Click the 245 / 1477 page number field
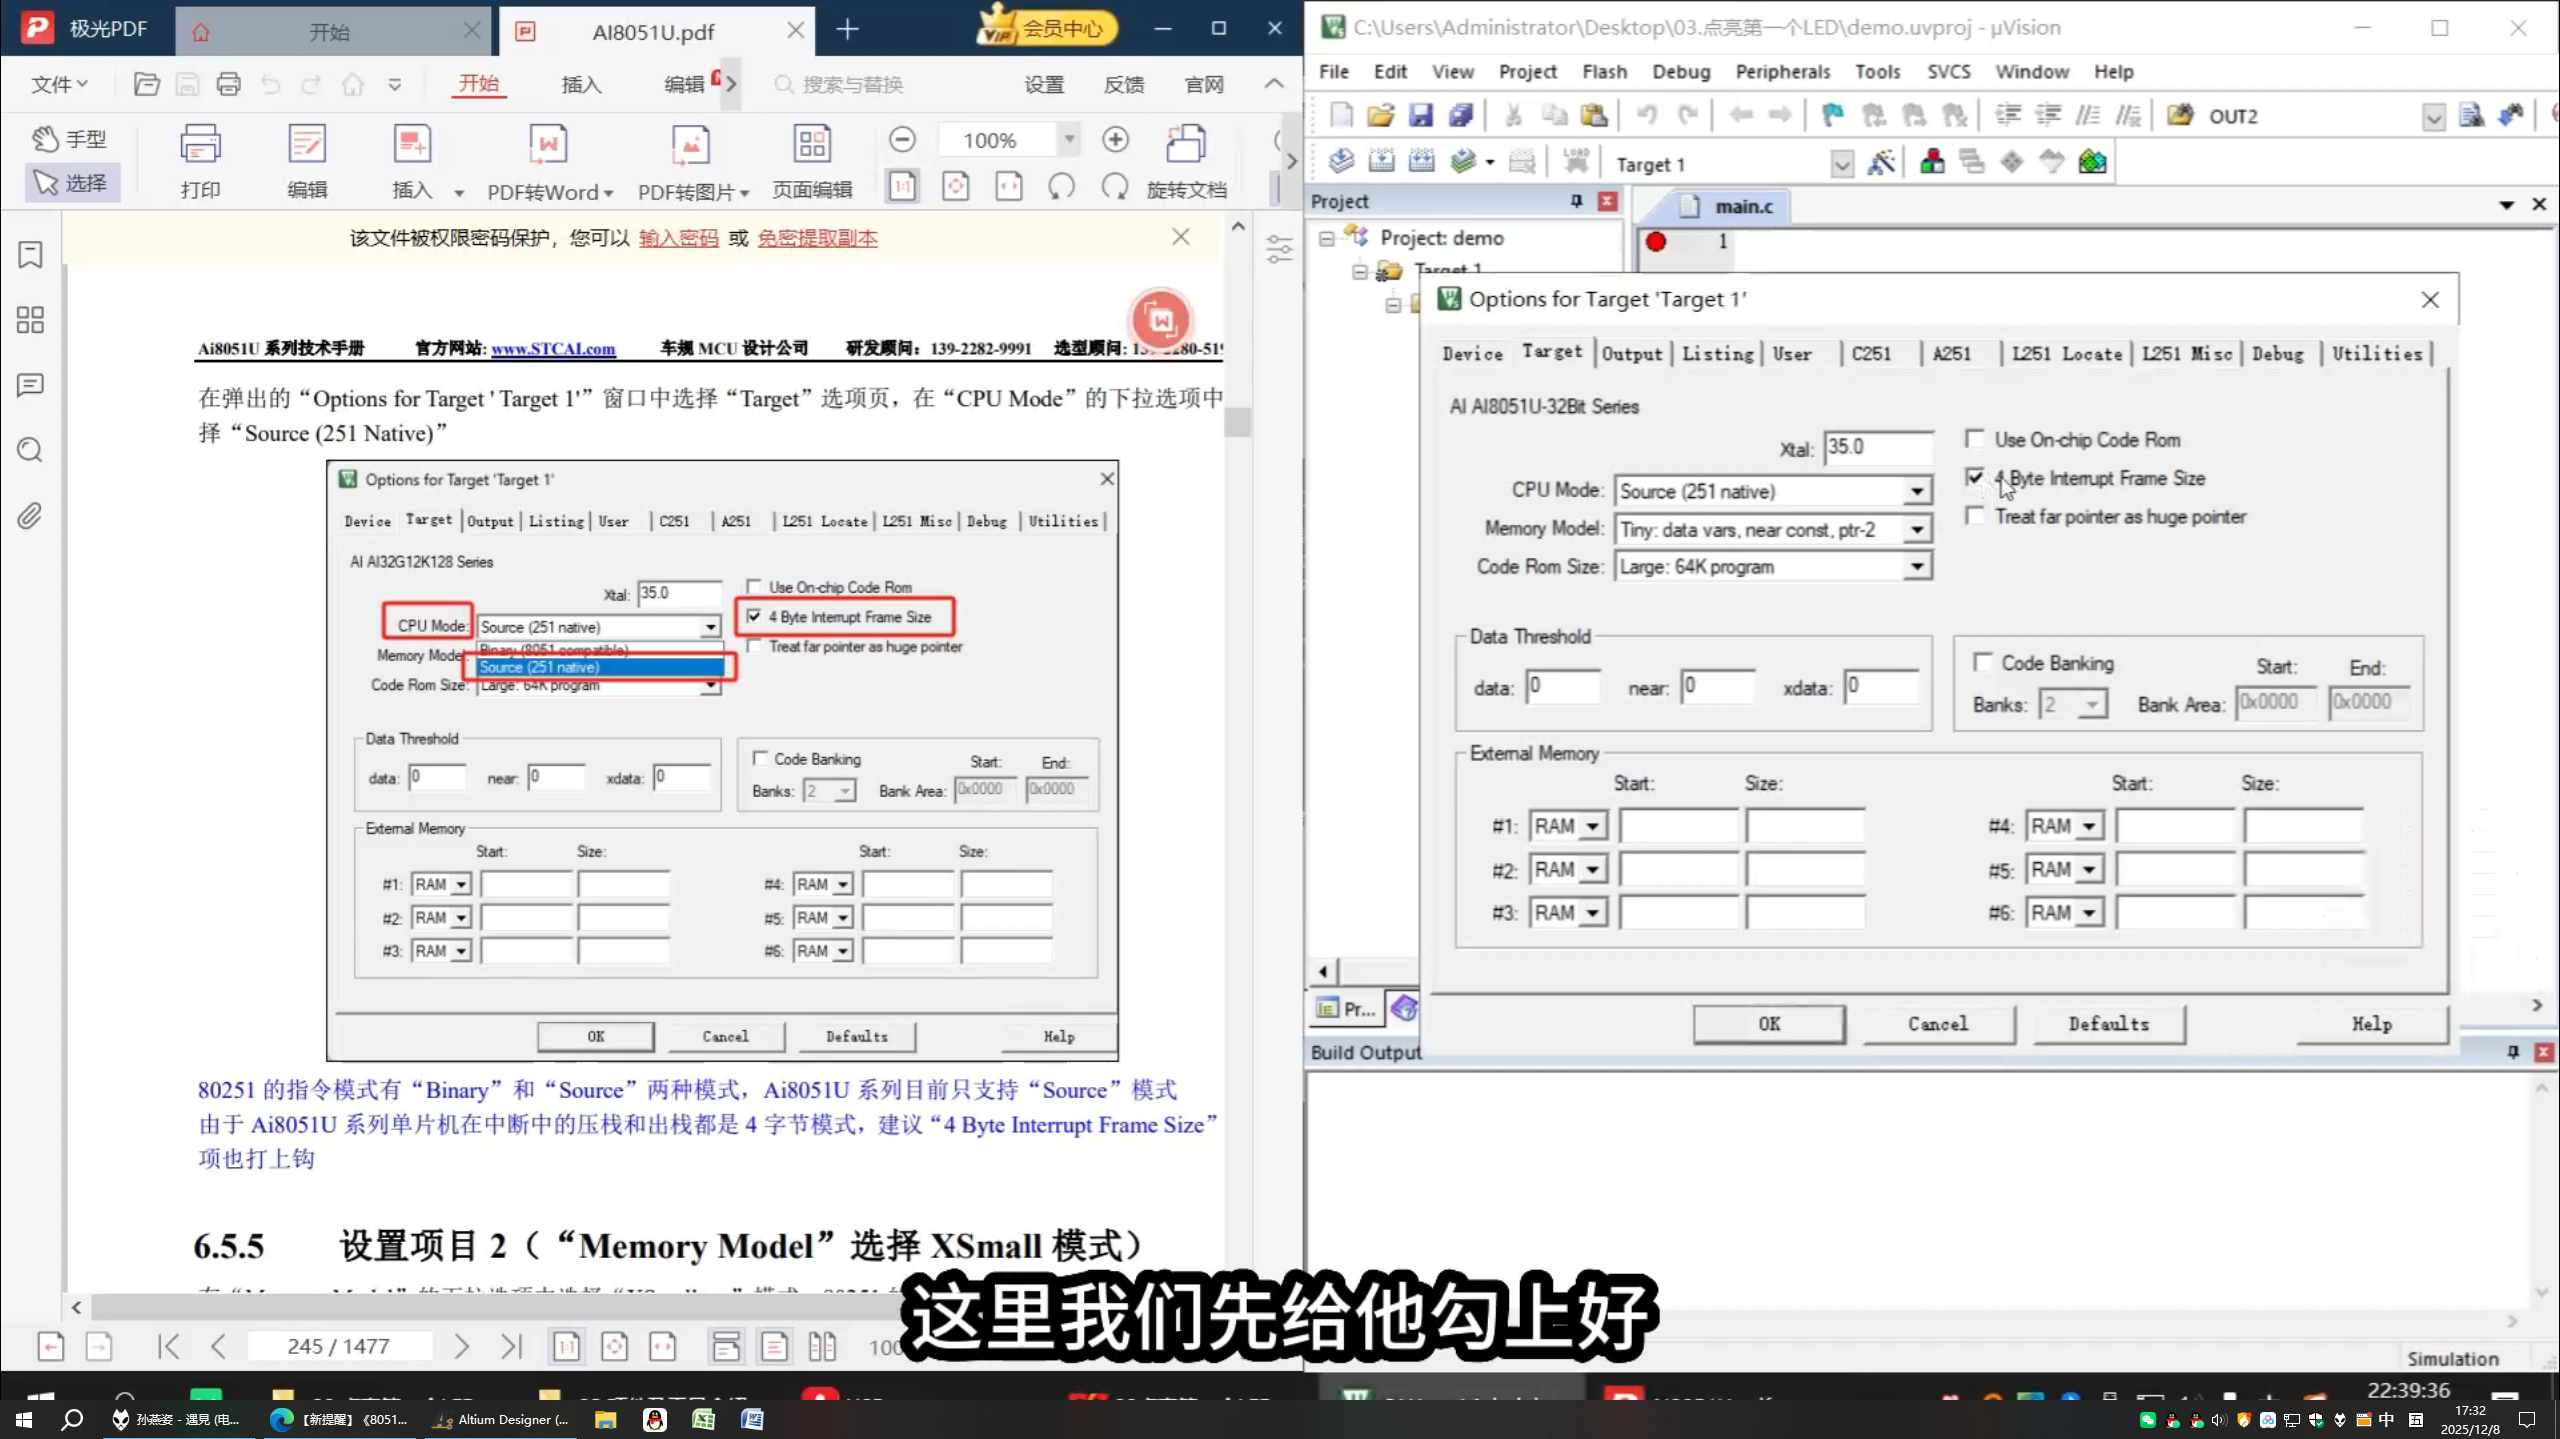Viewport: 2560px width, 1439px height. (x=338, y=1346)
